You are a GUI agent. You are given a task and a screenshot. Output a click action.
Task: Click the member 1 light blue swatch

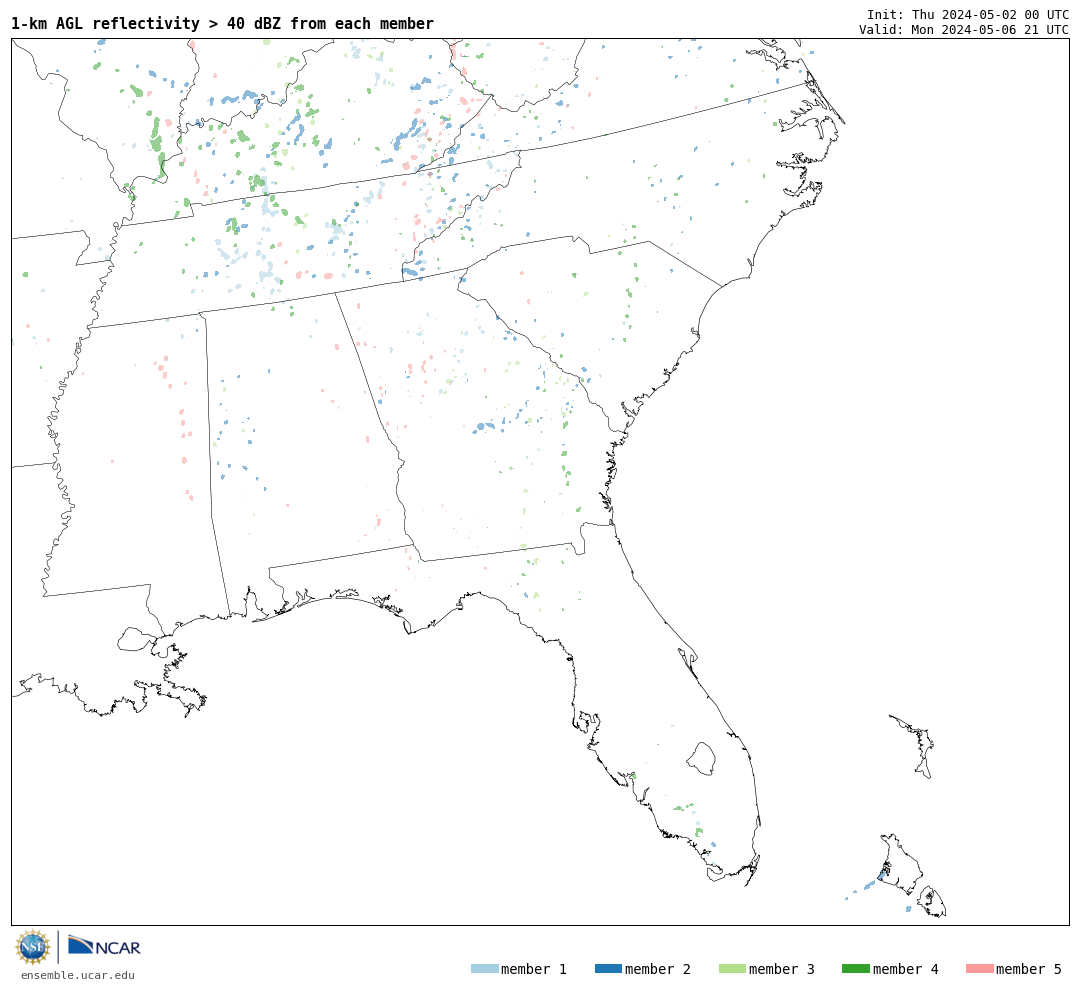[484, 969]
